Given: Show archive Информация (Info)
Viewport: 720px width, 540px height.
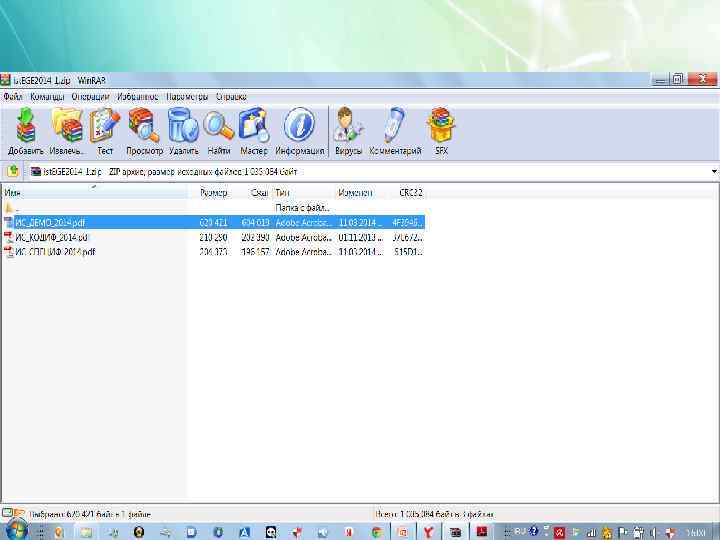Looking at the screenshot, I should 299,132.
